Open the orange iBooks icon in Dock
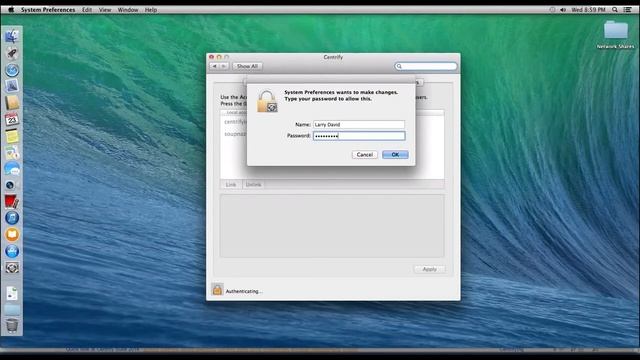This screenshot has height=360, width=640. point(12,235)
